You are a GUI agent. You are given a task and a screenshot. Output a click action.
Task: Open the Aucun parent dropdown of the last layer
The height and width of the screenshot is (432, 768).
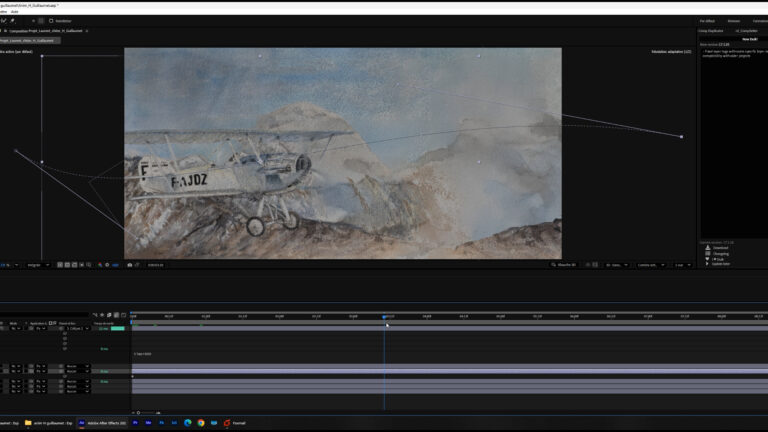point(77,391)
